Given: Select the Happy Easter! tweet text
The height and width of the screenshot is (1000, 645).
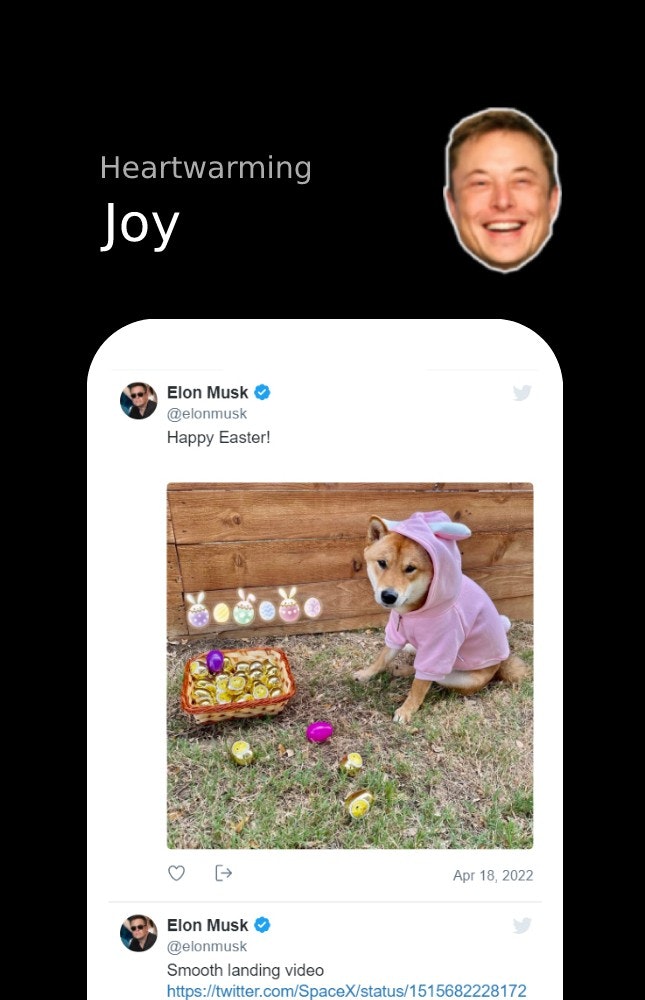Looking at the screenshot, I should pyautogui.click(x=219, y=437).
